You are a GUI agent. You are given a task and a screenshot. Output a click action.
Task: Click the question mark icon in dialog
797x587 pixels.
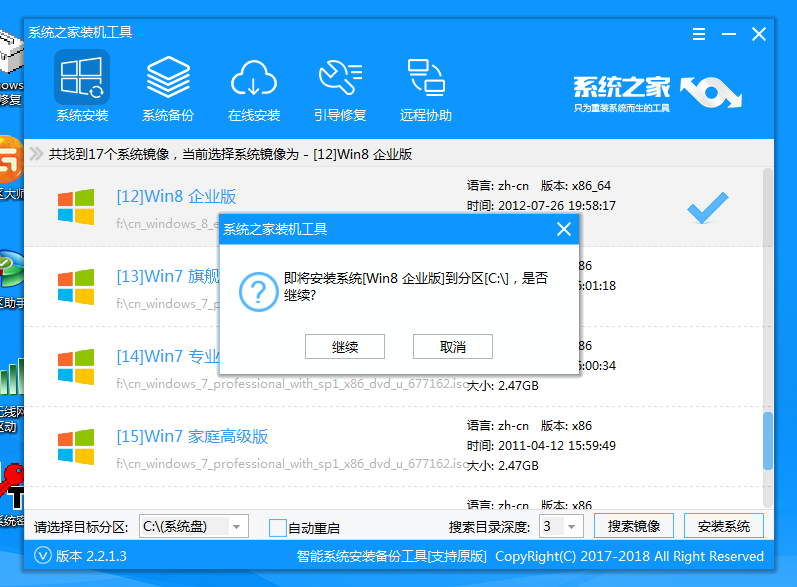point(259,290)
